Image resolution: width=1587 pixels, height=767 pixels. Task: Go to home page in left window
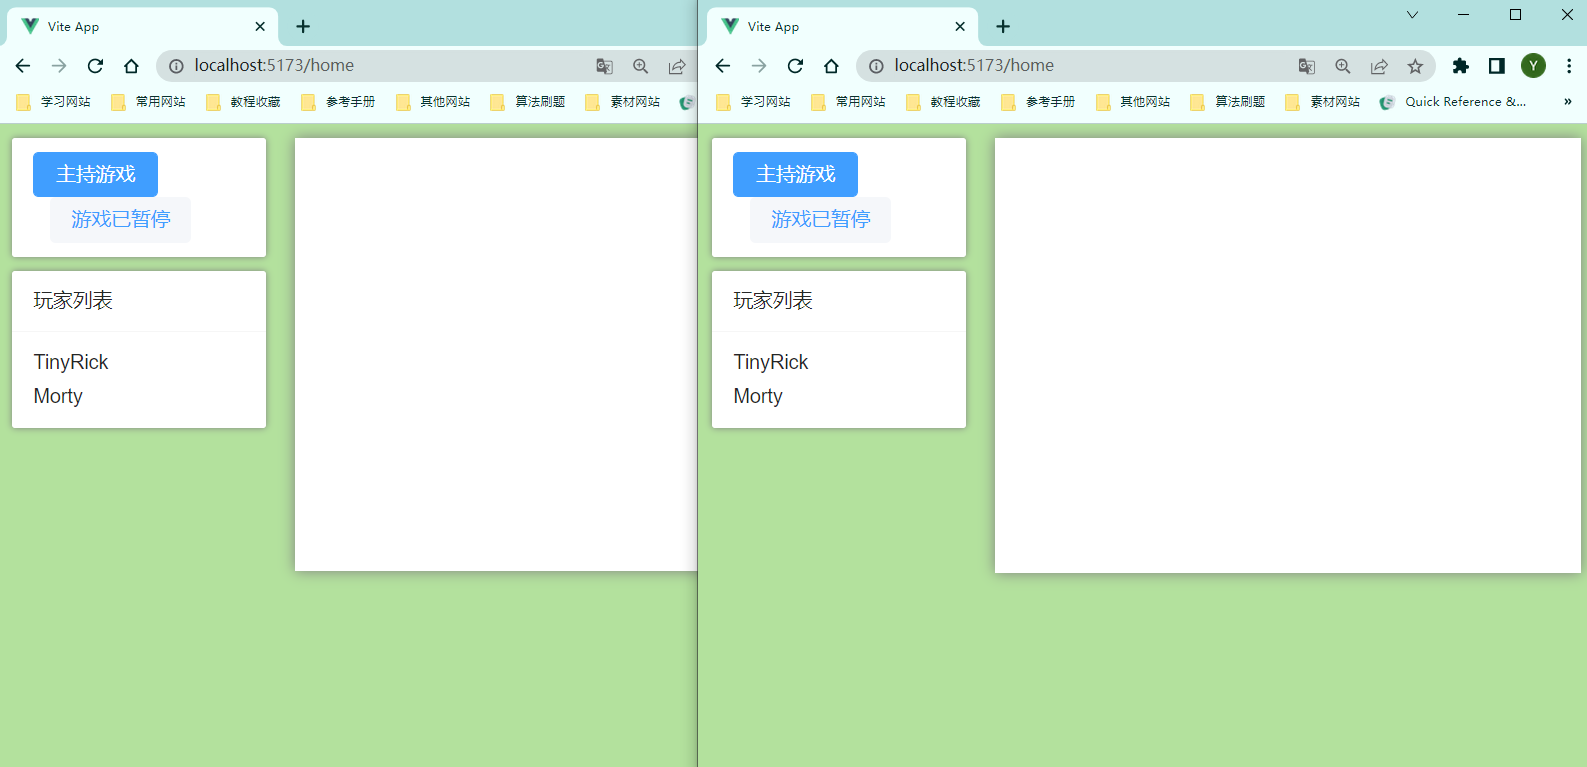131,66
